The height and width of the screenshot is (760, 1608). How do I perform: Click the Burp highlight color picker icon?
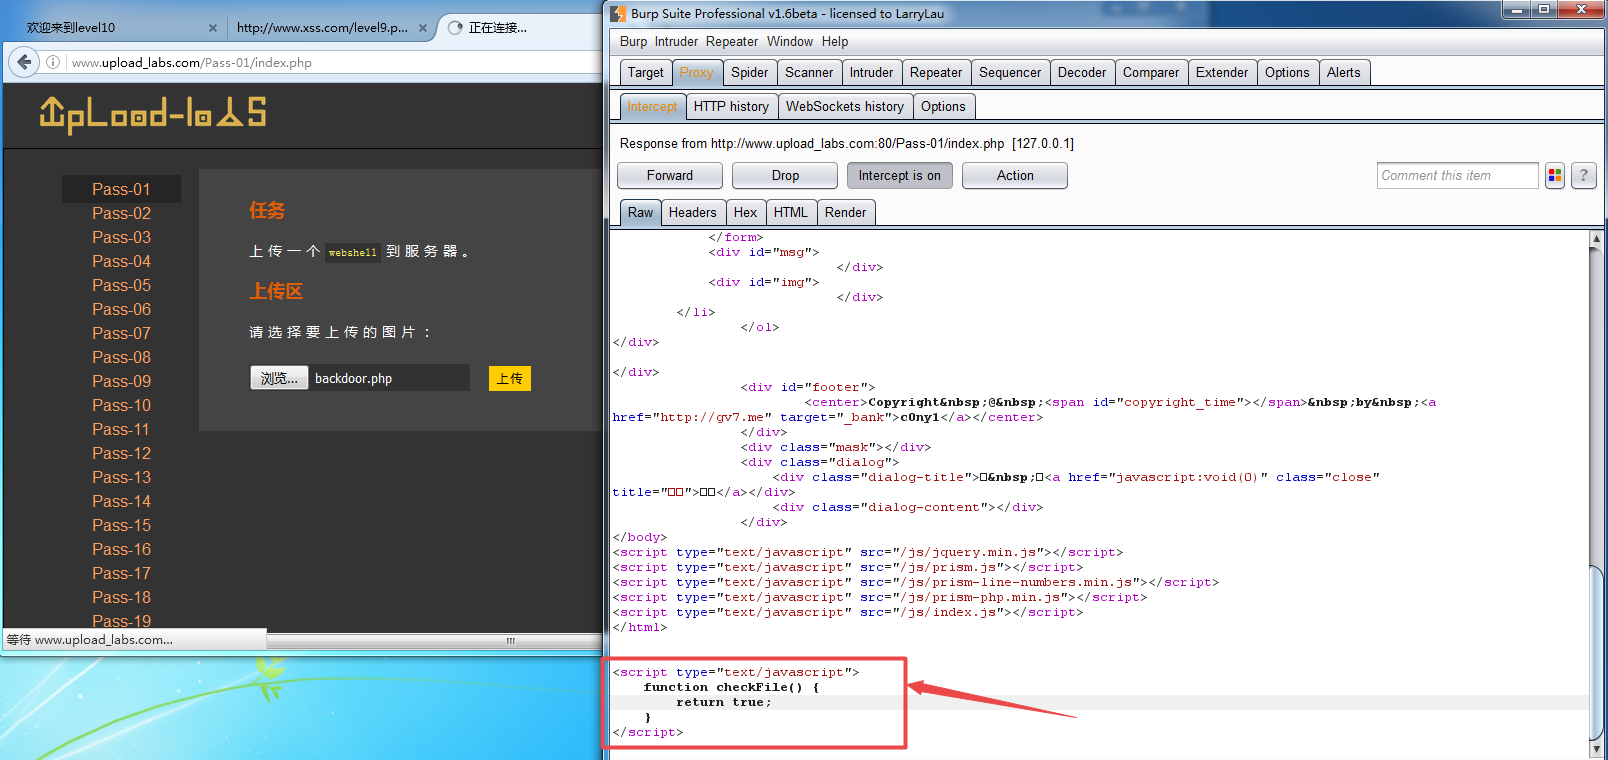(1555, 176)
